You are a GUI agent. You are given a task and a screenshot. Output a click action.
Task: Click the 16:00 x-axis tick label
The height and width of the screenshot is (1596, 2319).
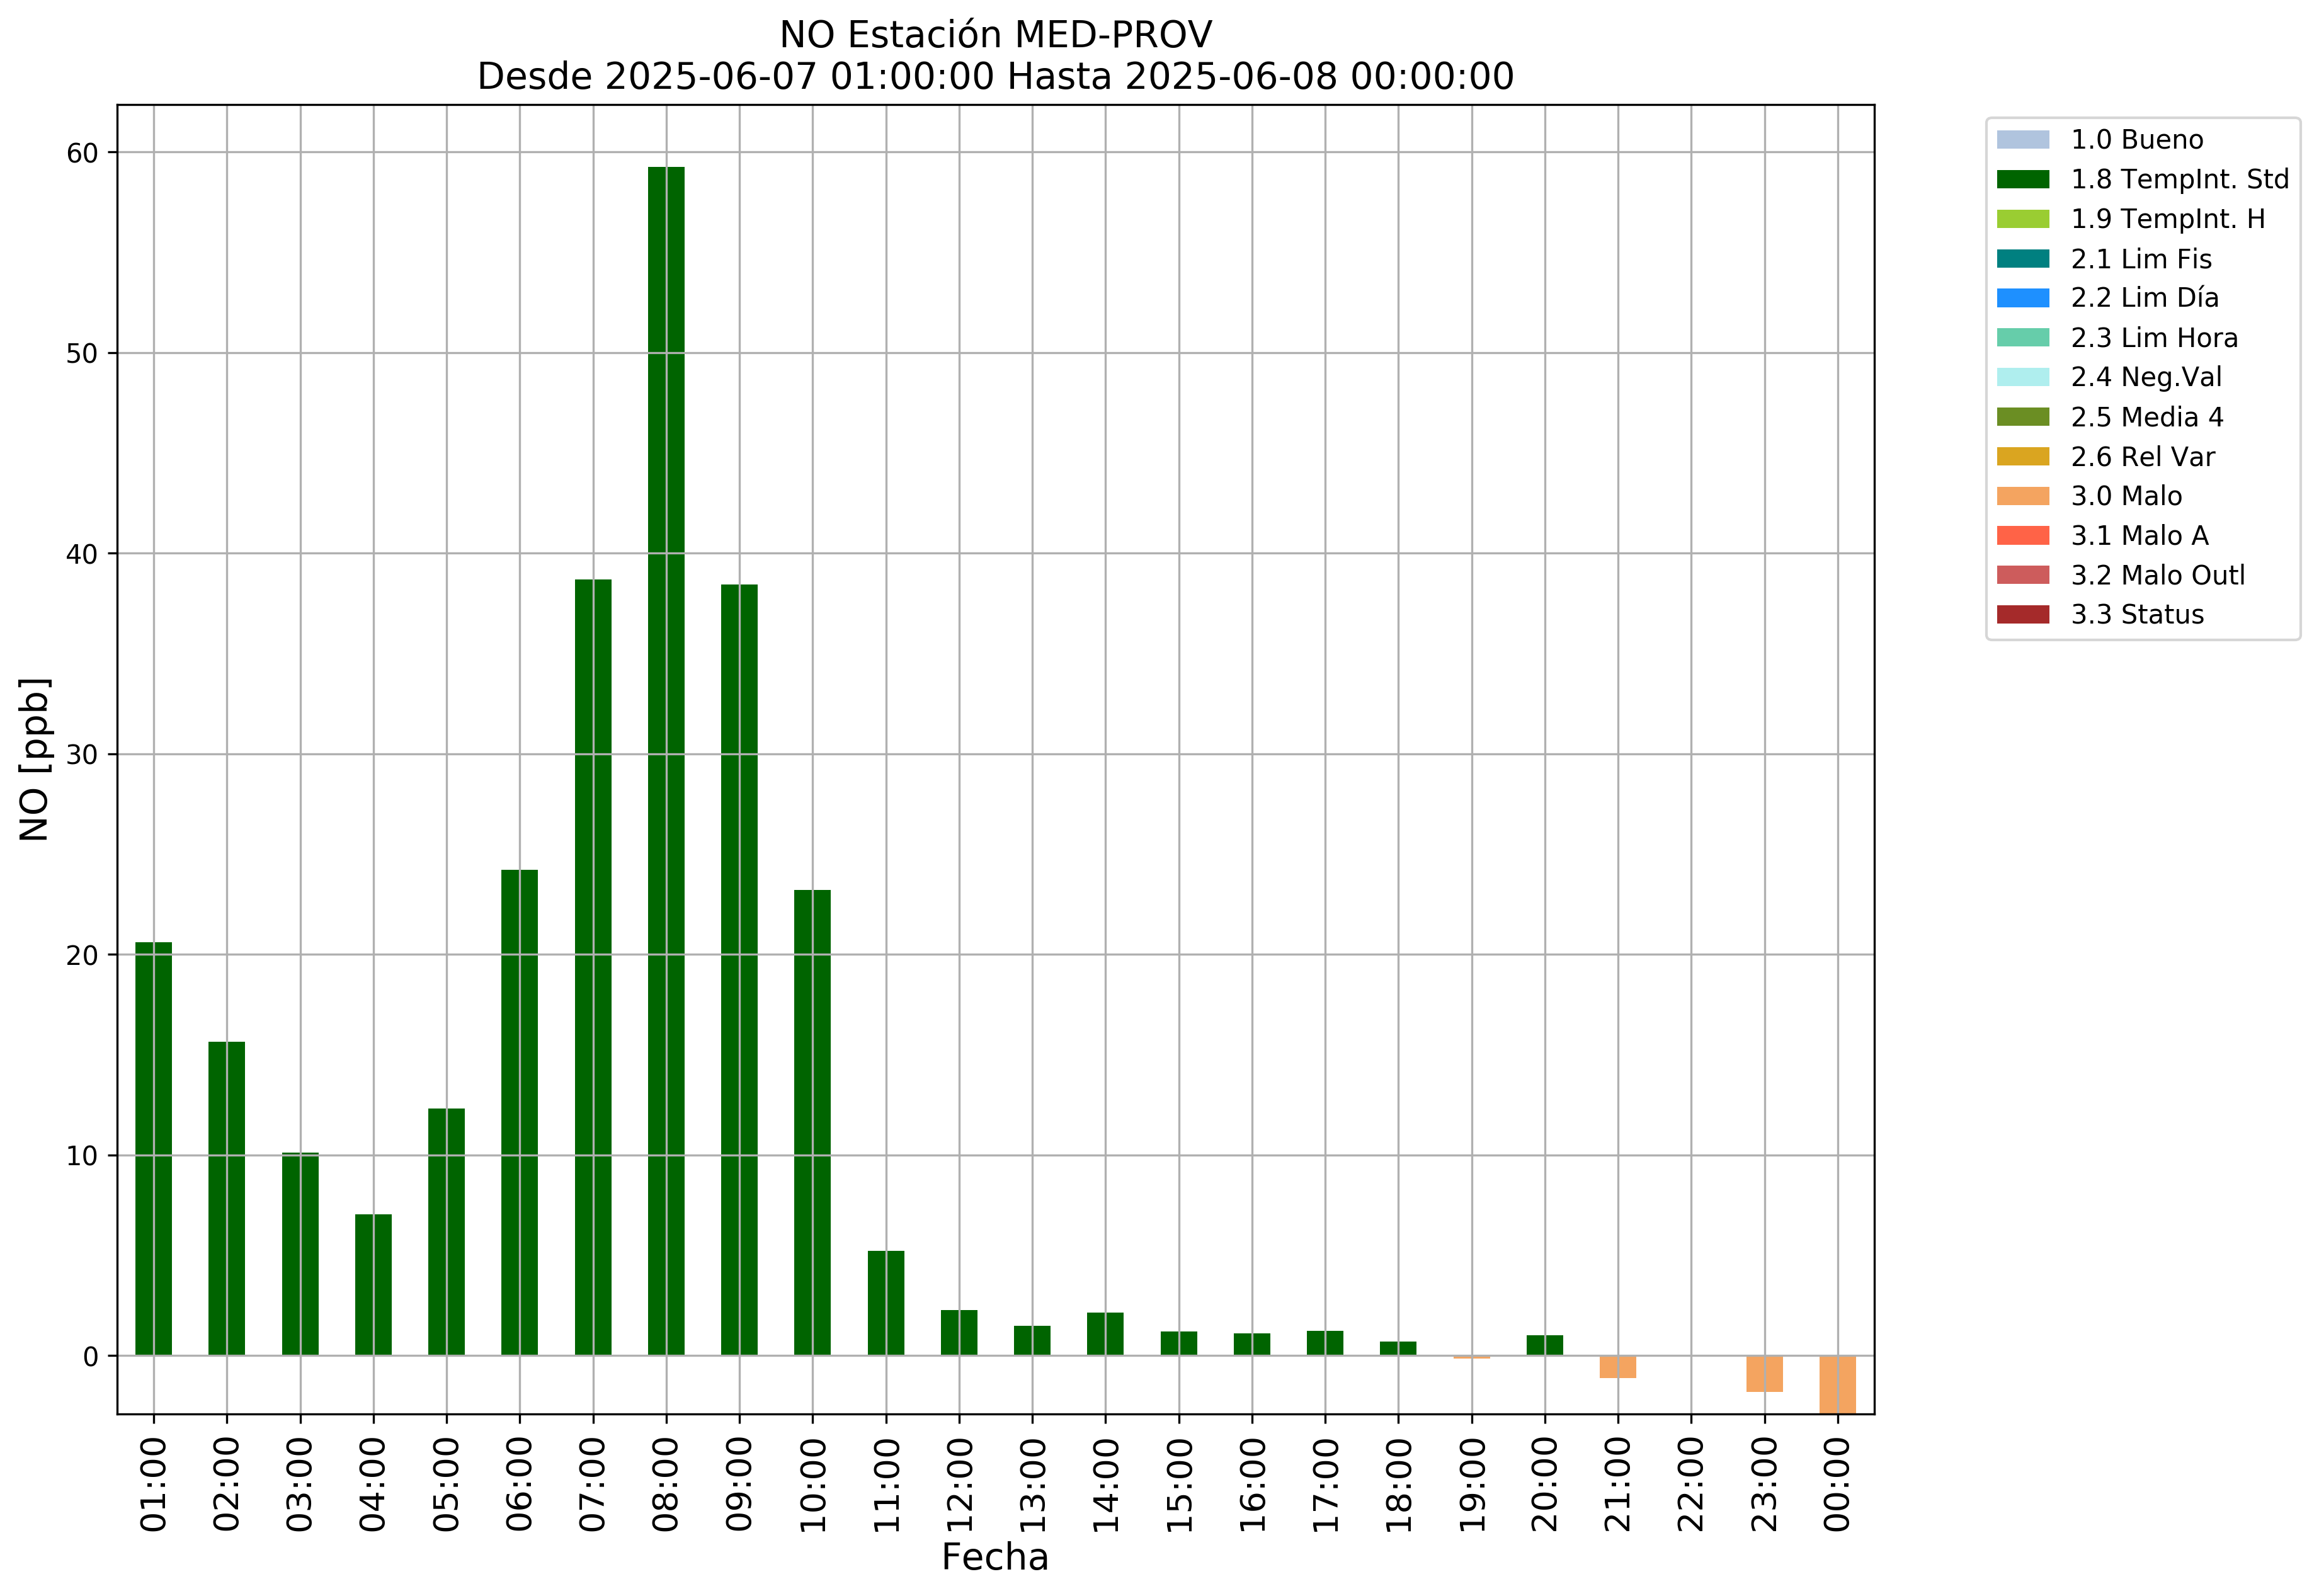coord(1251,1484)
